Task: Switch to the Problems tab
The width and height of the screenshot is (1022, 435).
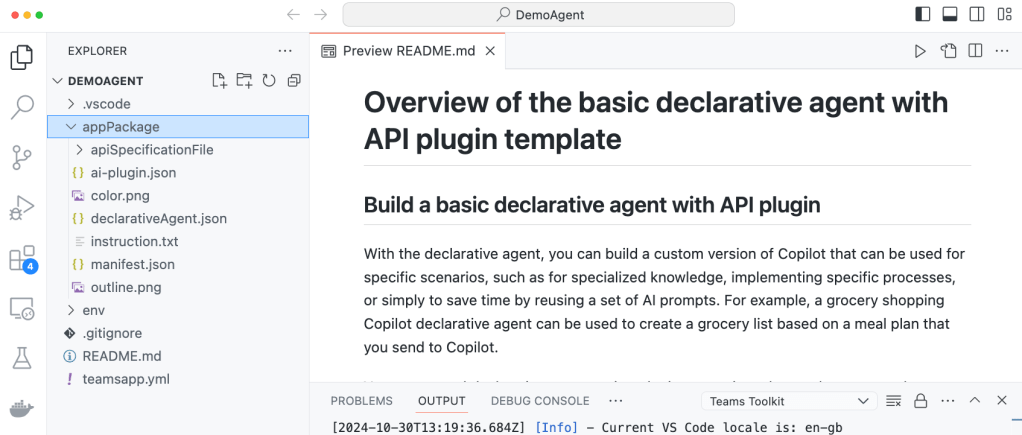Action: point(361,401)
